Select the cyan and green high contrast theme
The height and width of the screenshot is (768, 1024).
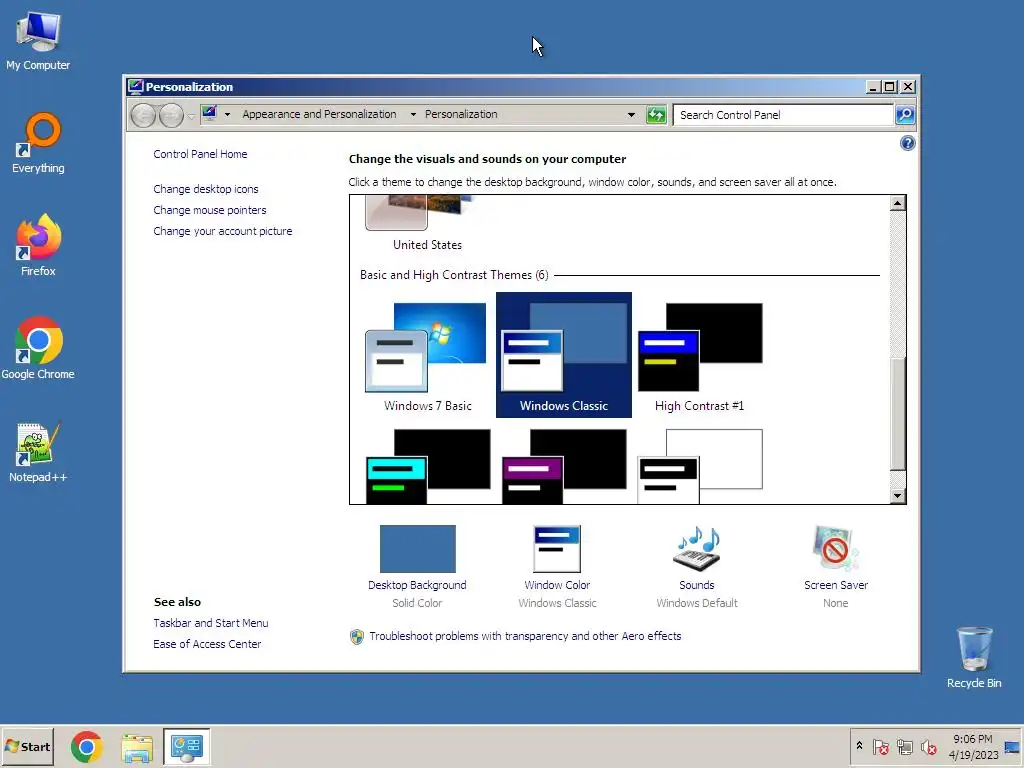point(427,466)
